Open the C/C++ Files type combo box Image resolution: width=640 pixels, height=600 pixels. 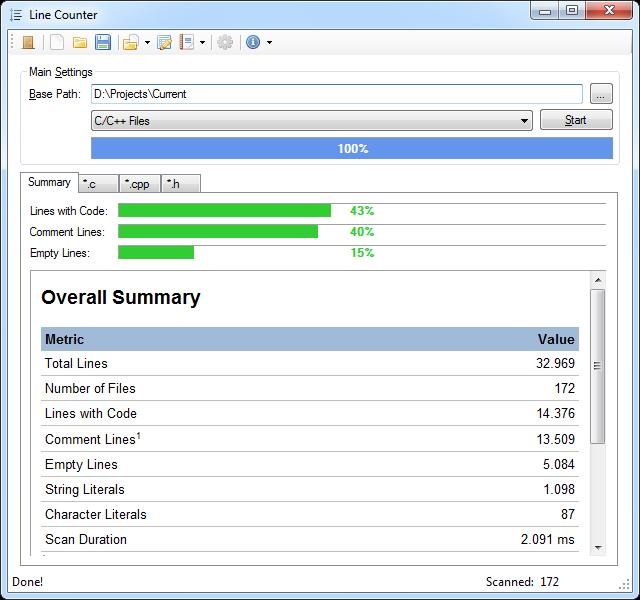click(311, 121)
